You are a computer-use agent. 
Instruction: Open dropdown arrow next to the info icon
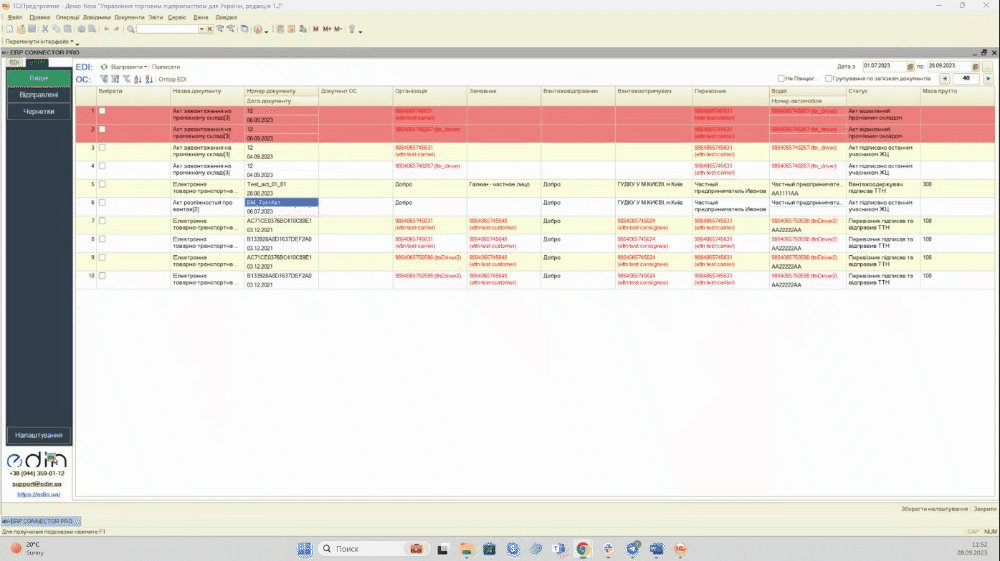(x=267, y=30)
